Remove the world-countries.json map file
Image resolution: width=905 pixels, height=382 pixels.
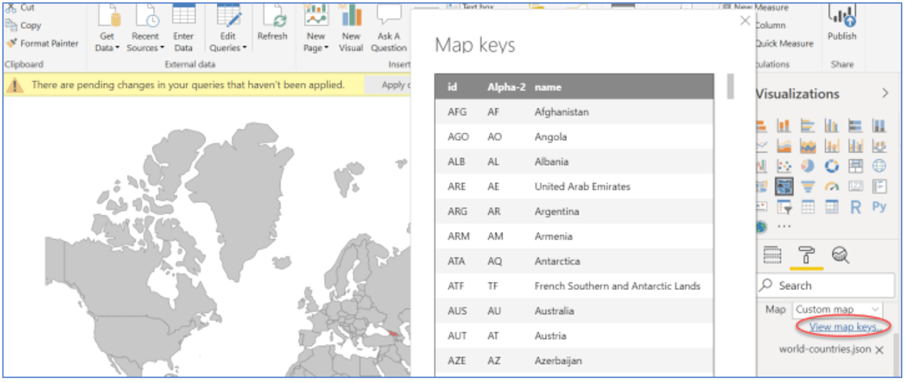[879, 350]
